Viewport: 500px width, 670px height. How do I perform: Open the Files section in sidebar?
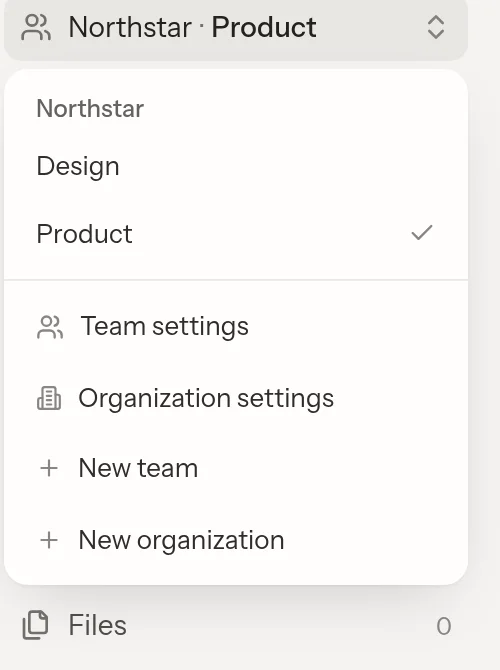[x=236, y=626]
